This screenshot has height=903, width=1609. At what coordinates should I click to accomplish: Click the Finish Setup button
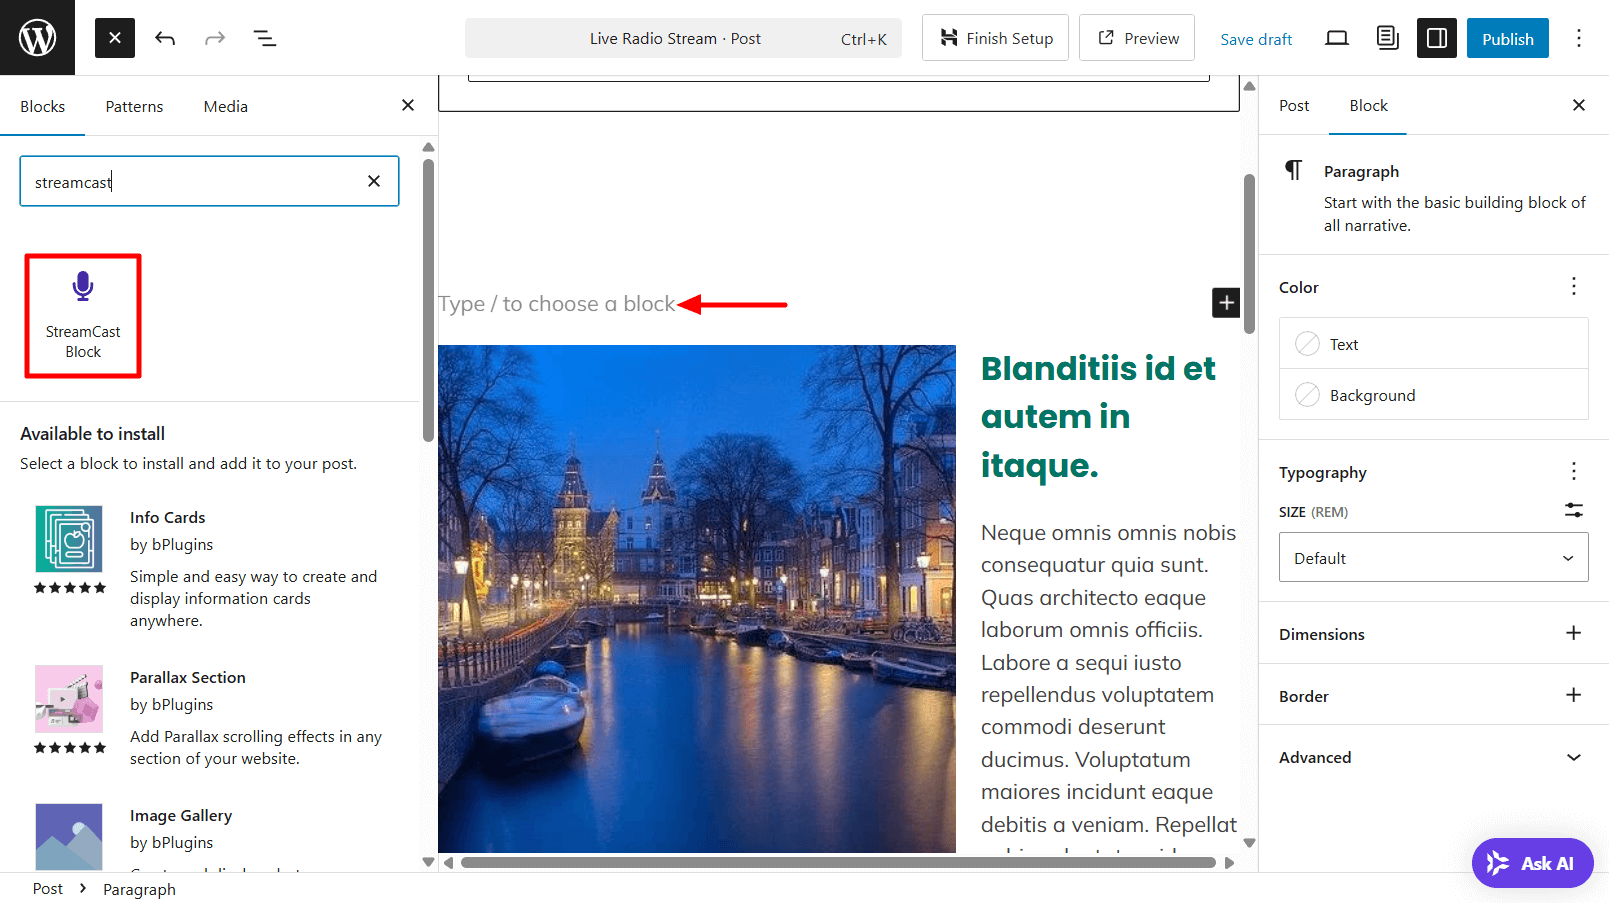coord(995,38)
